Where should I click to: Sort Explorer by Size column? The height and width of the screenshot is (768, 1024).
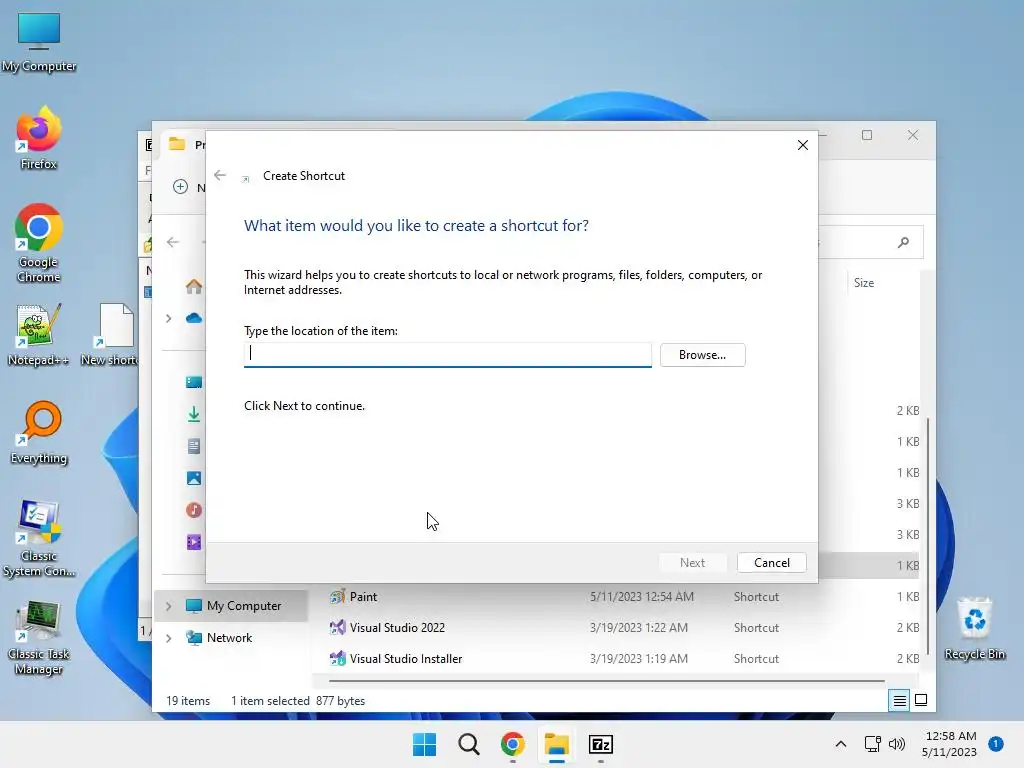click(x=863, y=283)
